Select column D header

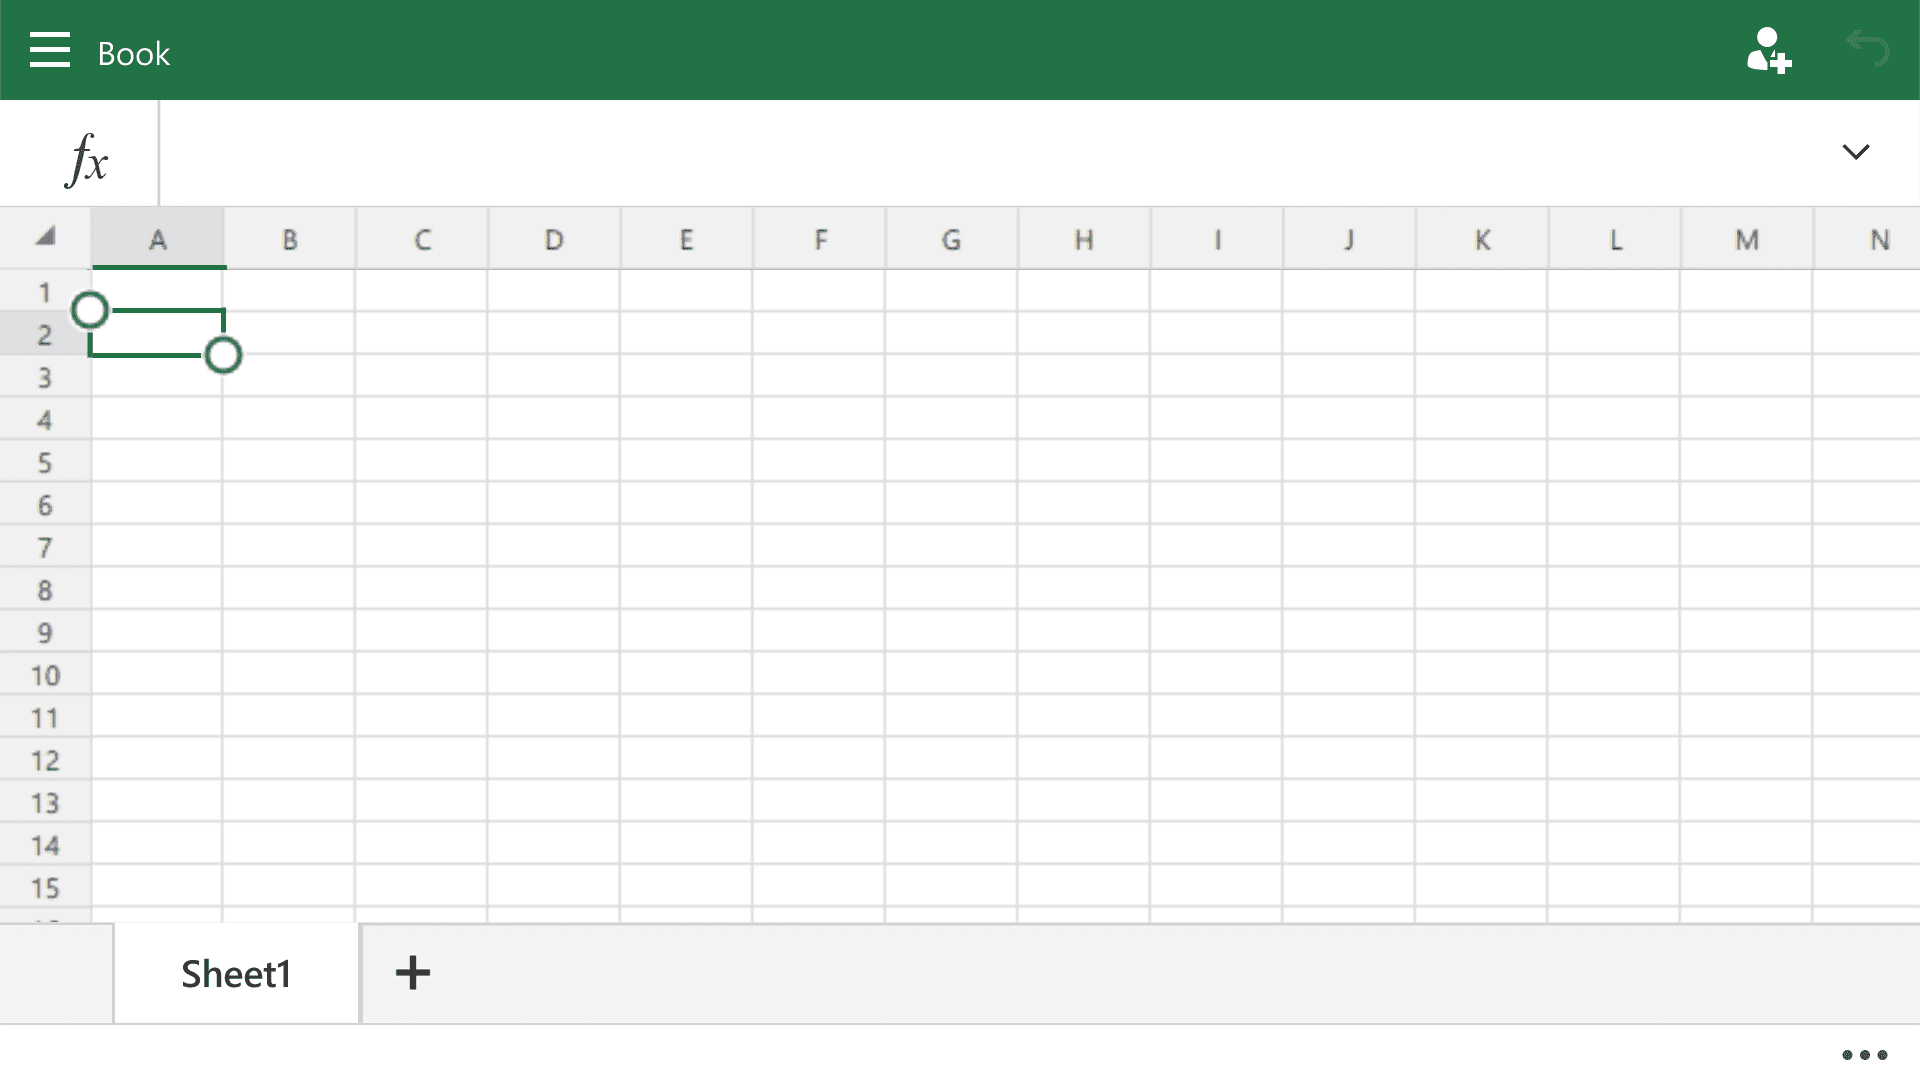point(554,239)
